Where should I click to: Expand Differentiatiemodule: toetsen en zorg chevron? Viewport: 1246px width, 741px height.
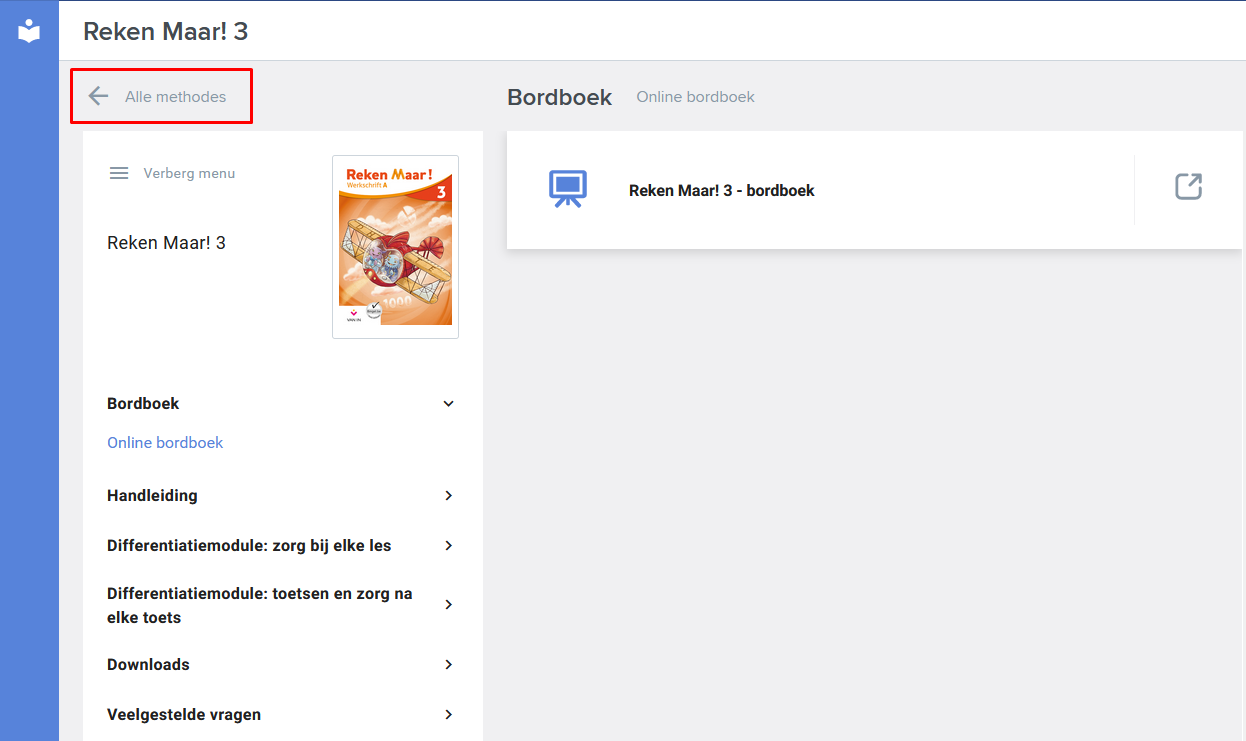[x=448, y=605]
